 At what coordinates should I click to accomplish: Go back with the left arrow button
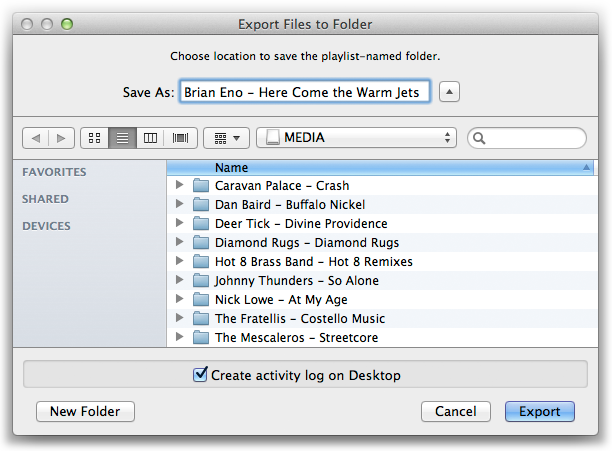[36, 138]
